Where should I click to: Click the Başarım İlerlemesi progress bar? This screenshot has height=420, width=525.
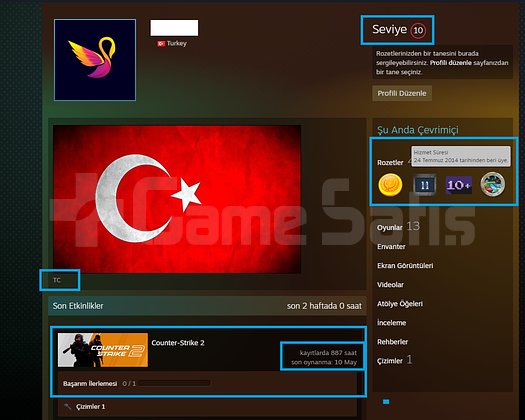(x=174, y=383)
